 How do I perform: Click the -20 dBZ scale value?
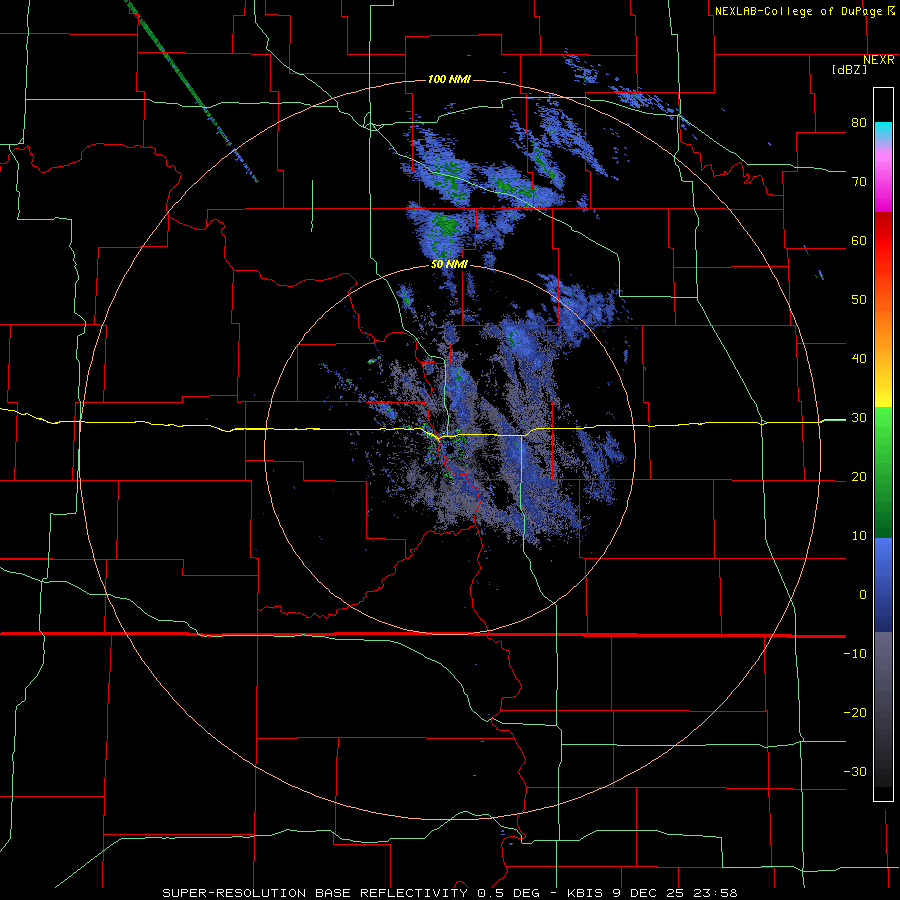pos(855,713)
